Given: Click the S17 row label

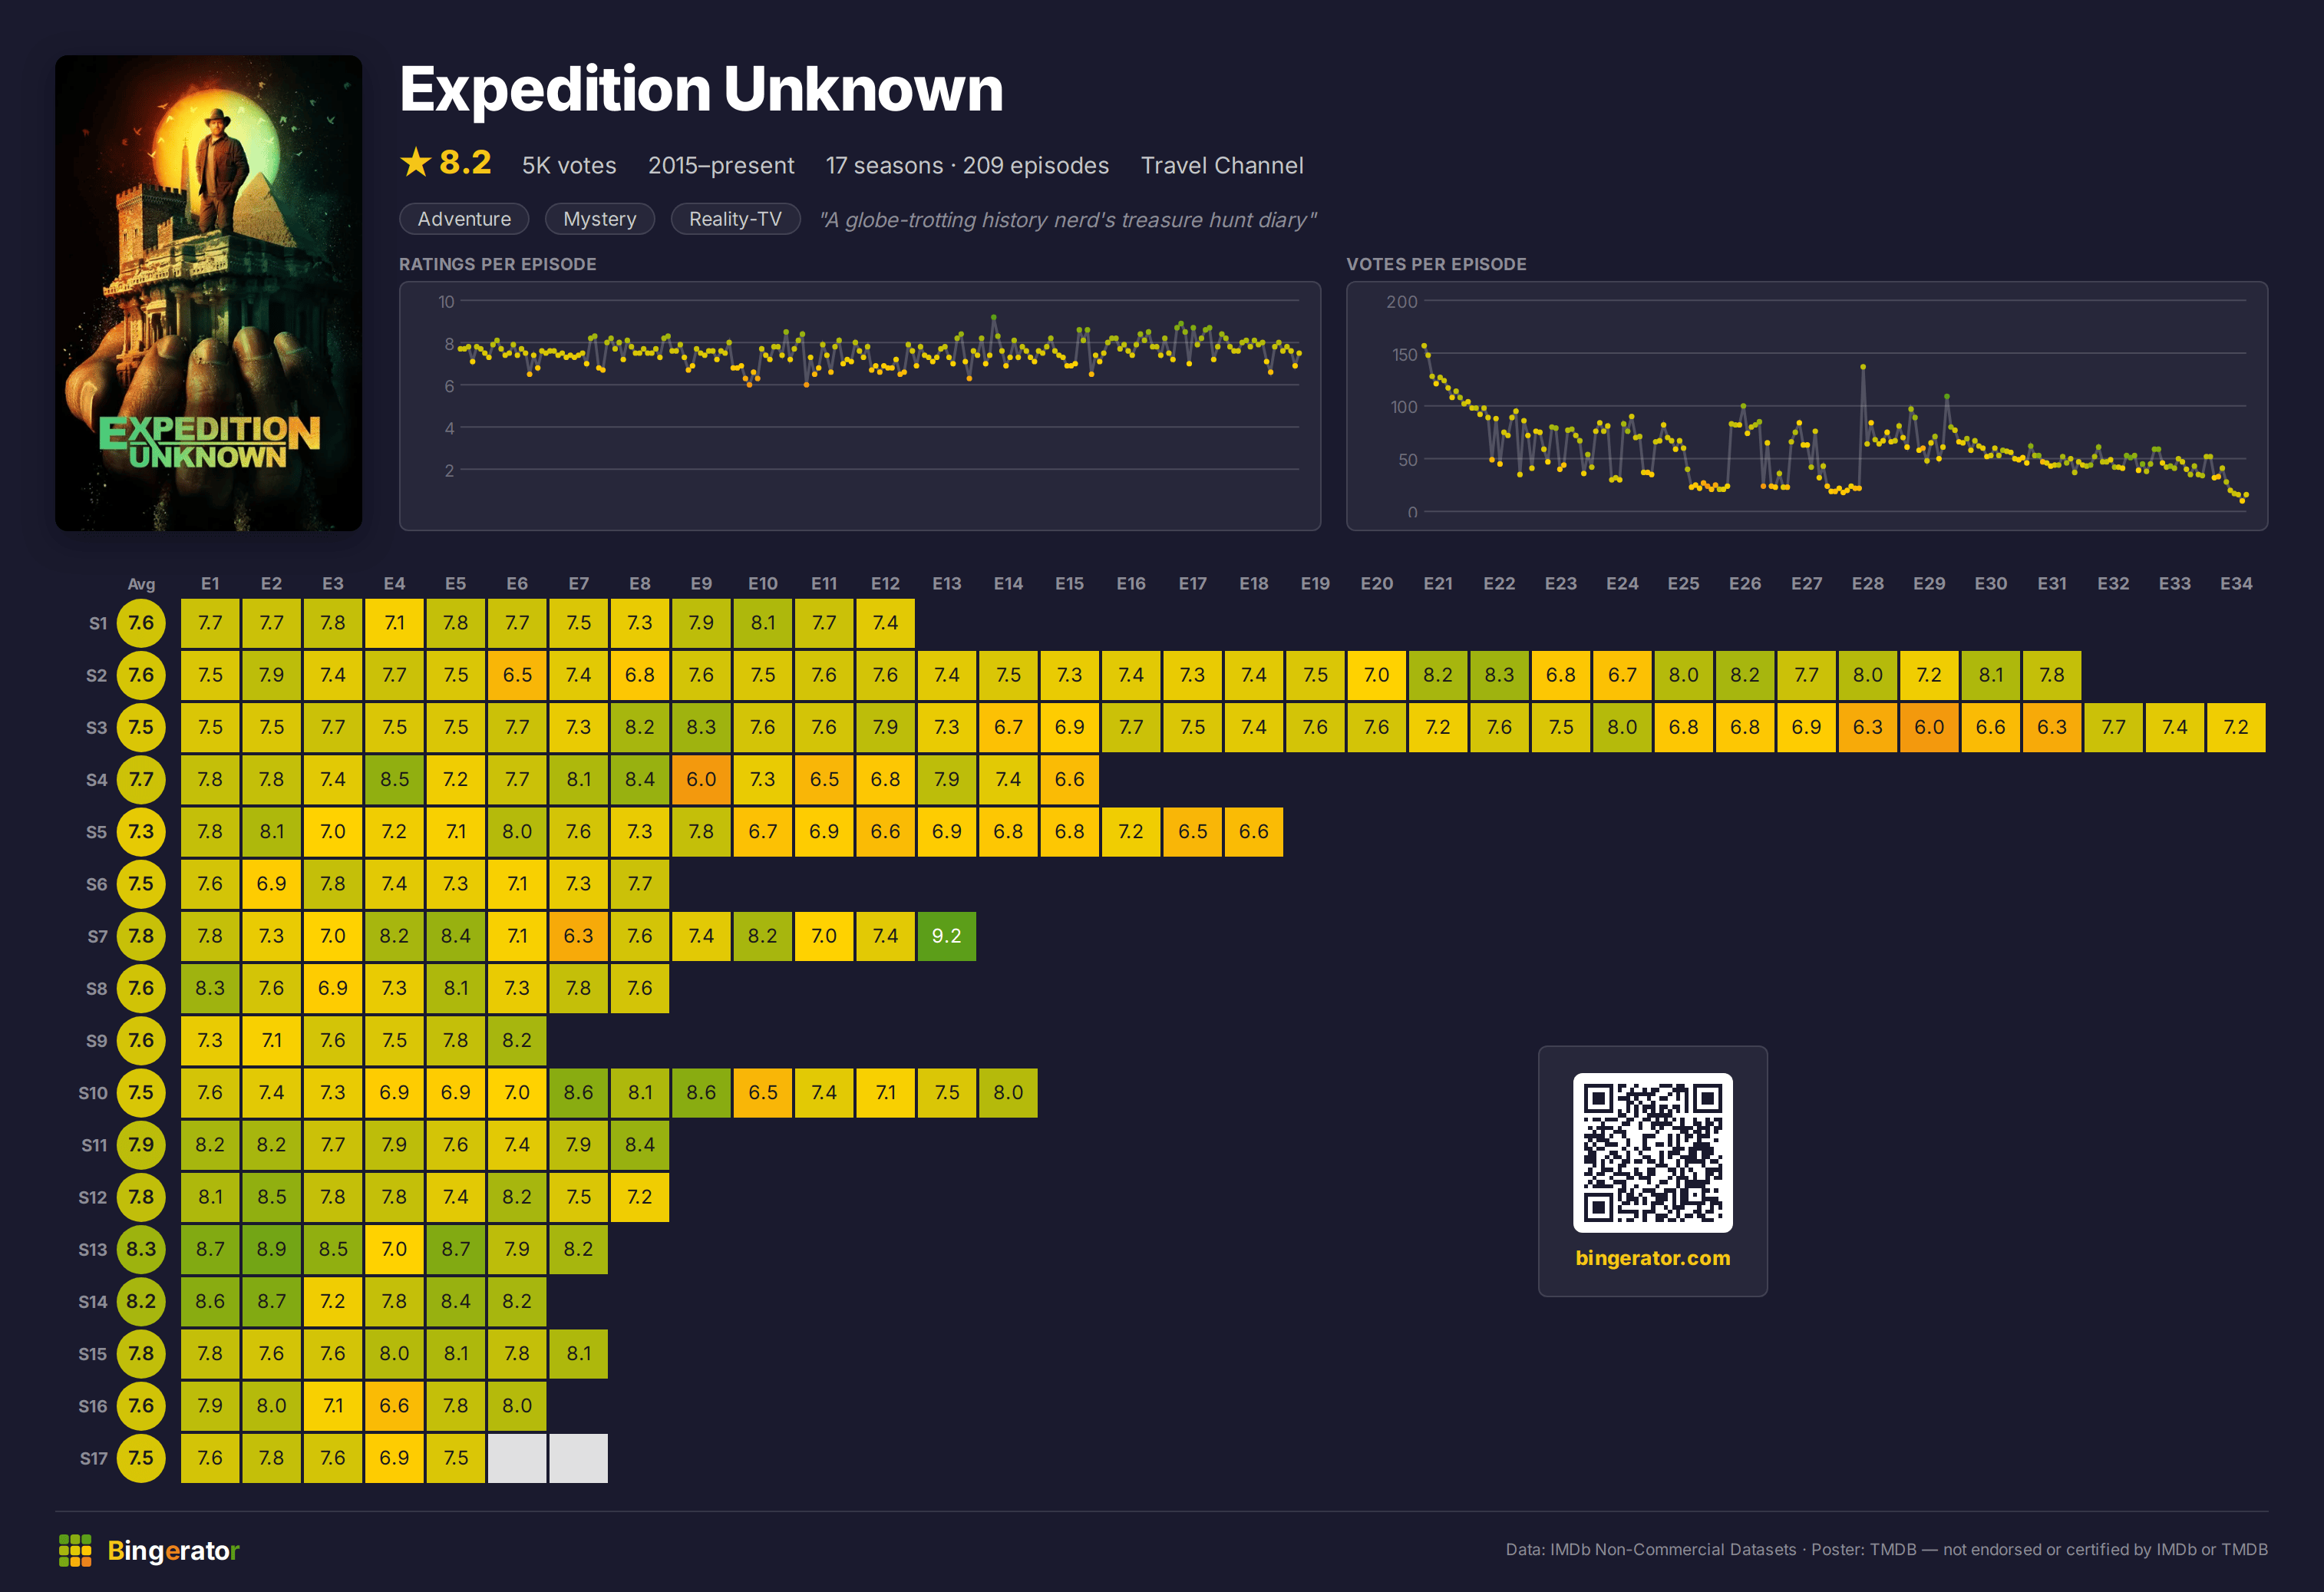Looking at the screenshot, I should tap(93, 1458).
